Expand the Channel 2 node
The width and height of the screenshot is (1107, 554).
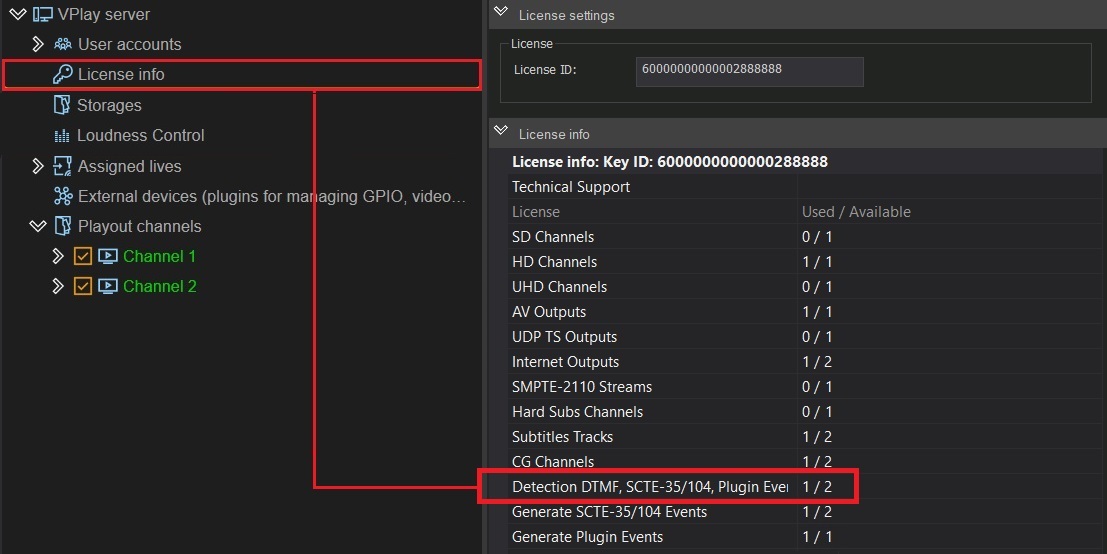(58, 286)
